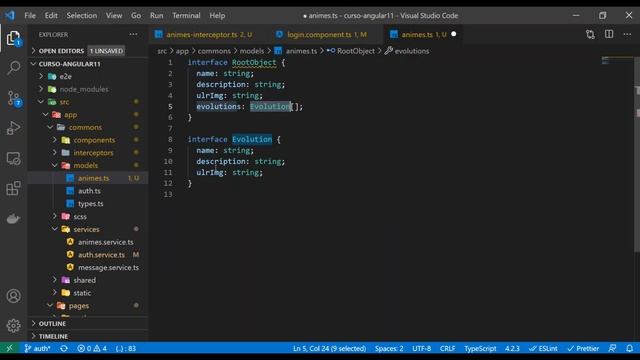Open auth.ts in models folder
Image resolution: width=640 pixels, height=360 pixels.
(88, 191)
